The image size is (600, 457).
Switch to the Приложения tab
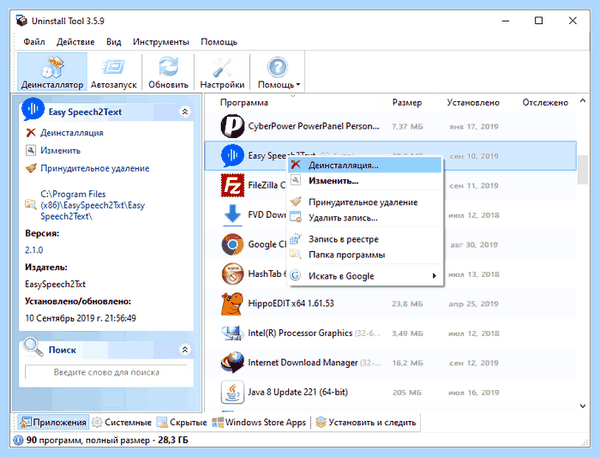coord(53,422)
